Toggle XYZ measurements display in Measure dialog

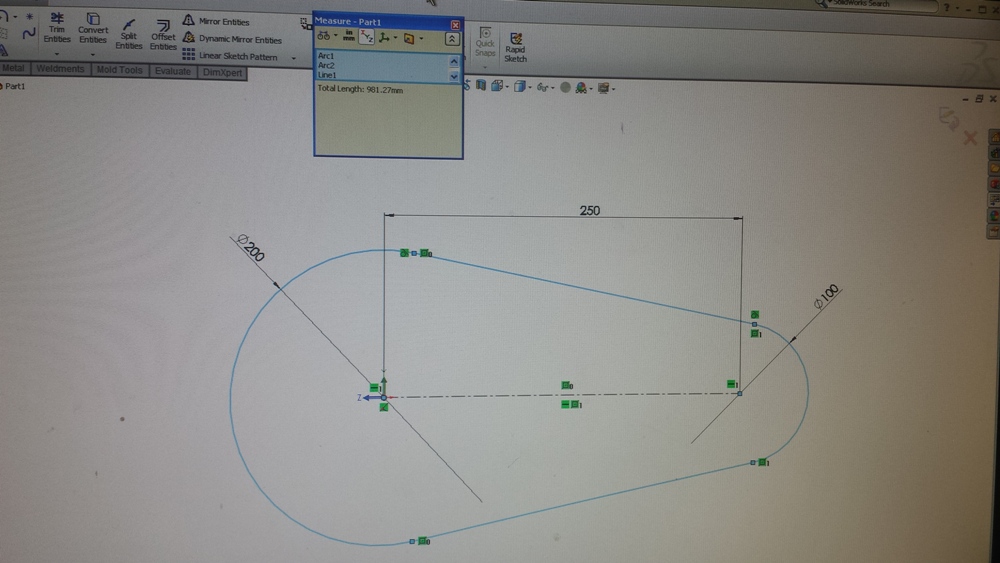pos(366,37)
